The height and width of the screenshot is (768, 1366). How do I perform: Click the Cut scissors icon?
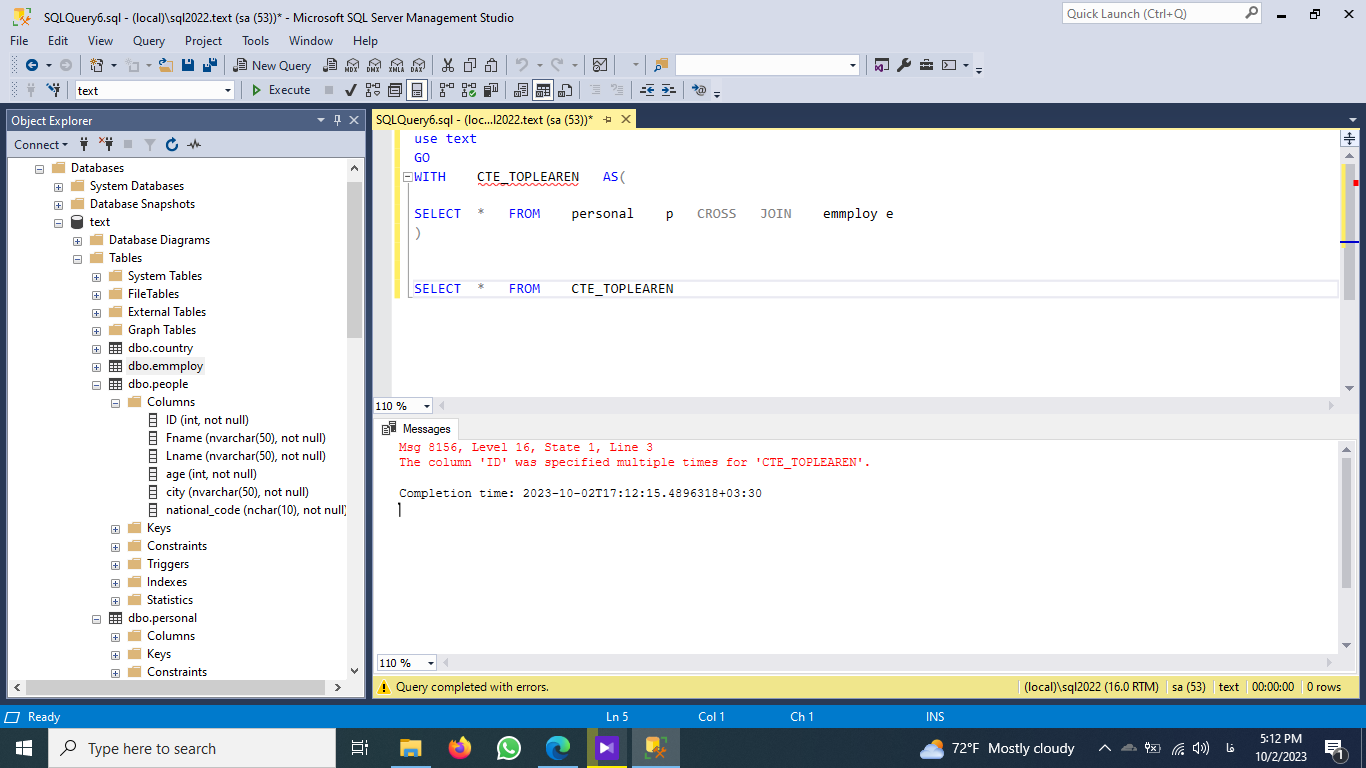[447, 65]
